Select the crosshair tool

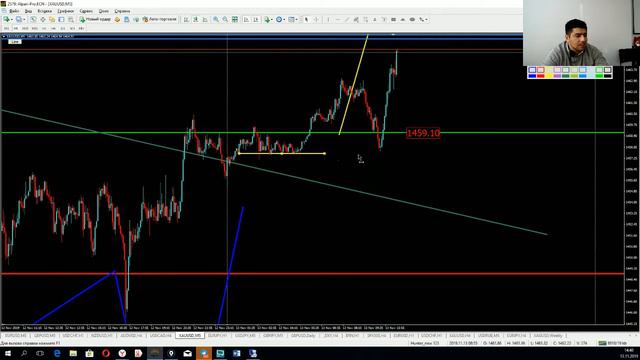316,19
